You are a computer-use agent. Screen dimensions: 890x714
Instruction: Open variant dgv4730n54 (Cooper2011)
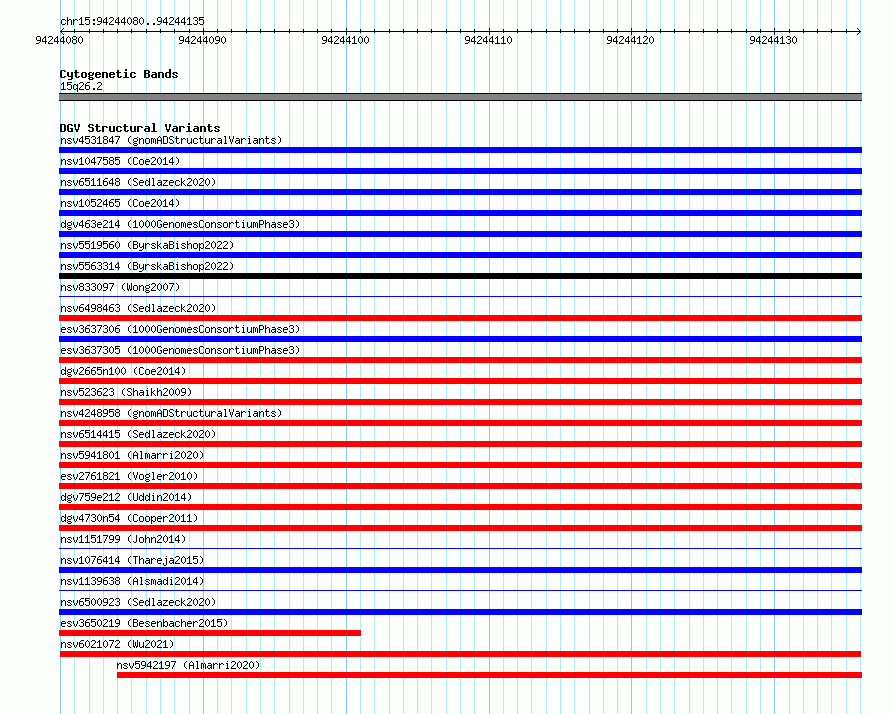129,518
